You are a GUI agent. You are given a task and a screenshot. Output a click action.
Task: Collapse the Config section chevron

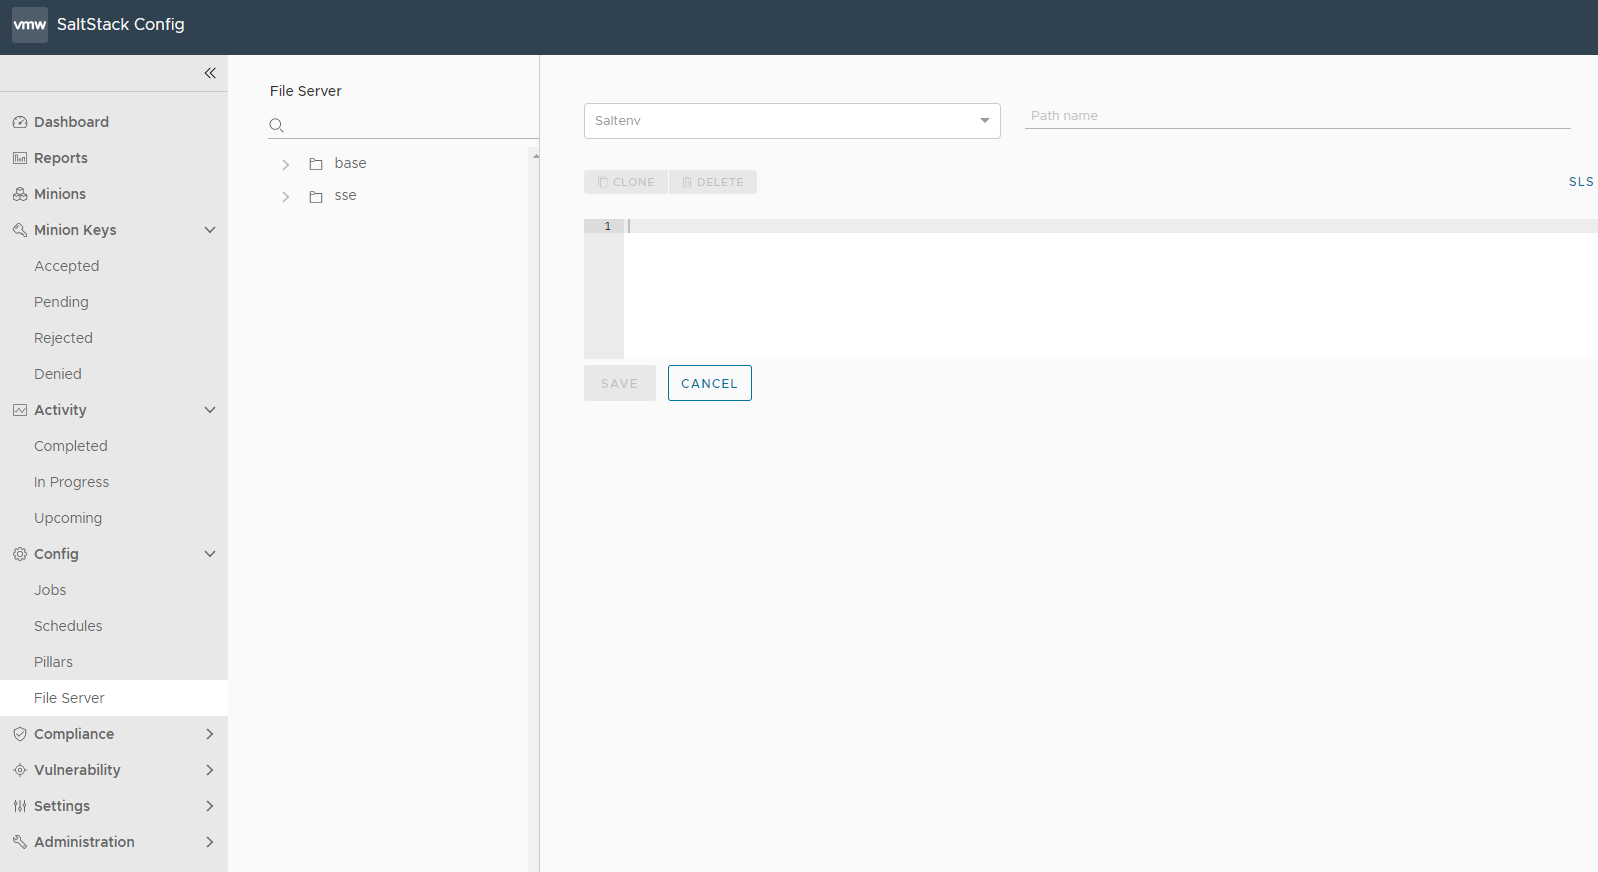tap(210, 554)
